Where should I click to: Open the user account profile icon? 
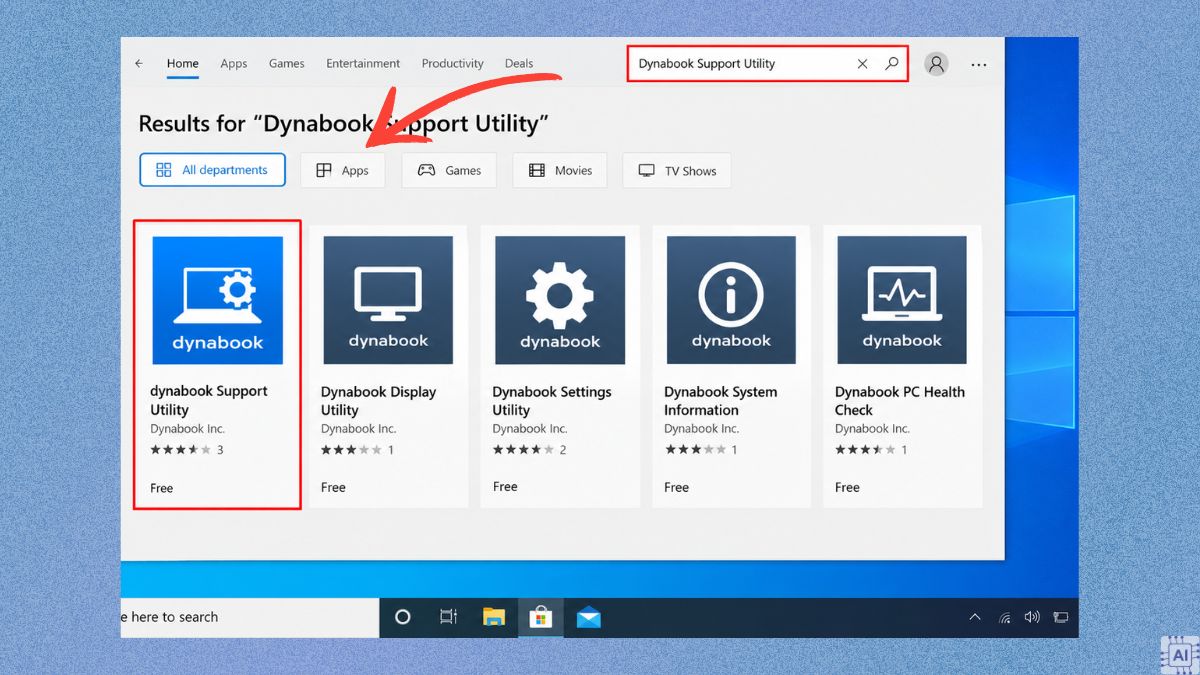click(x=936, y=64)
